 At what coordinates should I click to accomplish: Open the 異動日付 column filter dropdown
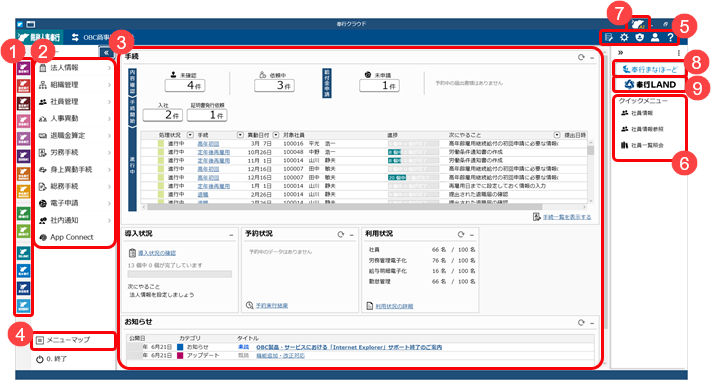pyautogui.click(x=276, y=135)
